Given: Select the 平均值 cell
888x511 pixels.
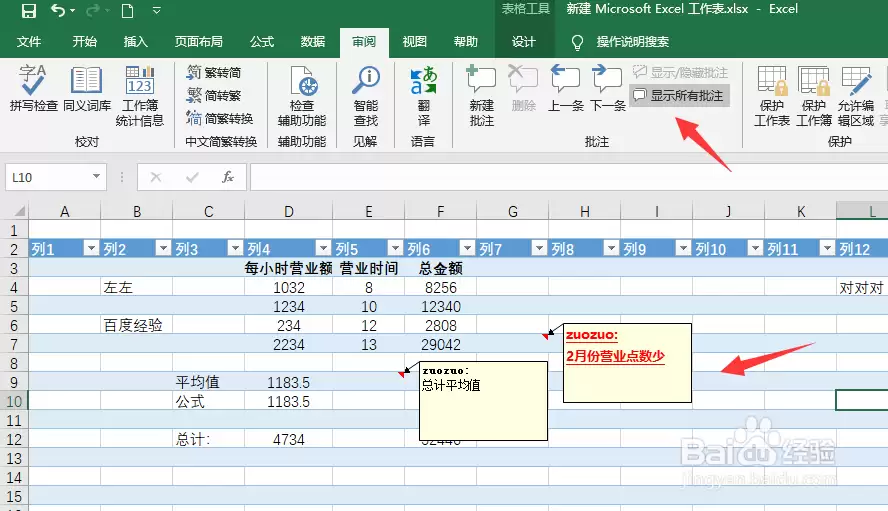Looking at the screenshot, I should pyautogui.click(x=208, y=382).
